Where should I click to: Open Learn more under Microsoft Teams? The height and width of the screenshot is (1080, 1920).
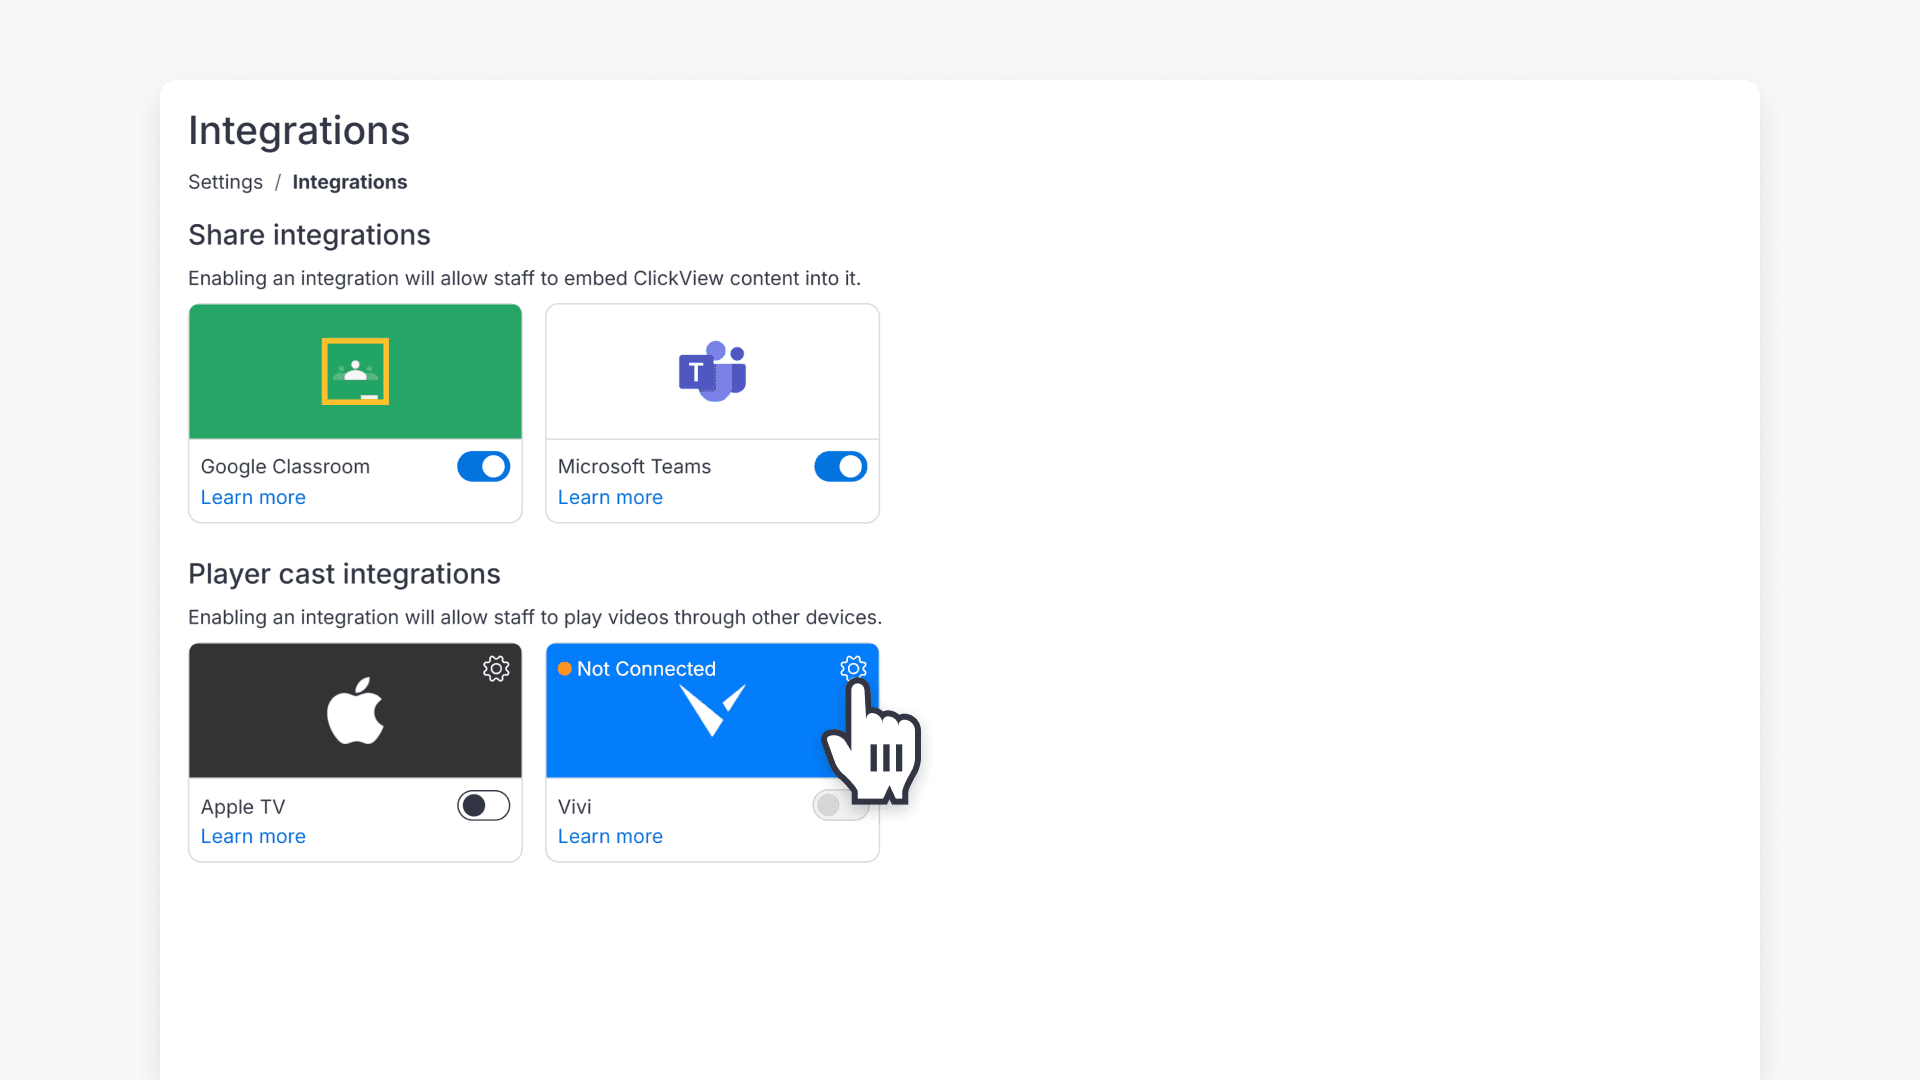click(x=610, y=497)
